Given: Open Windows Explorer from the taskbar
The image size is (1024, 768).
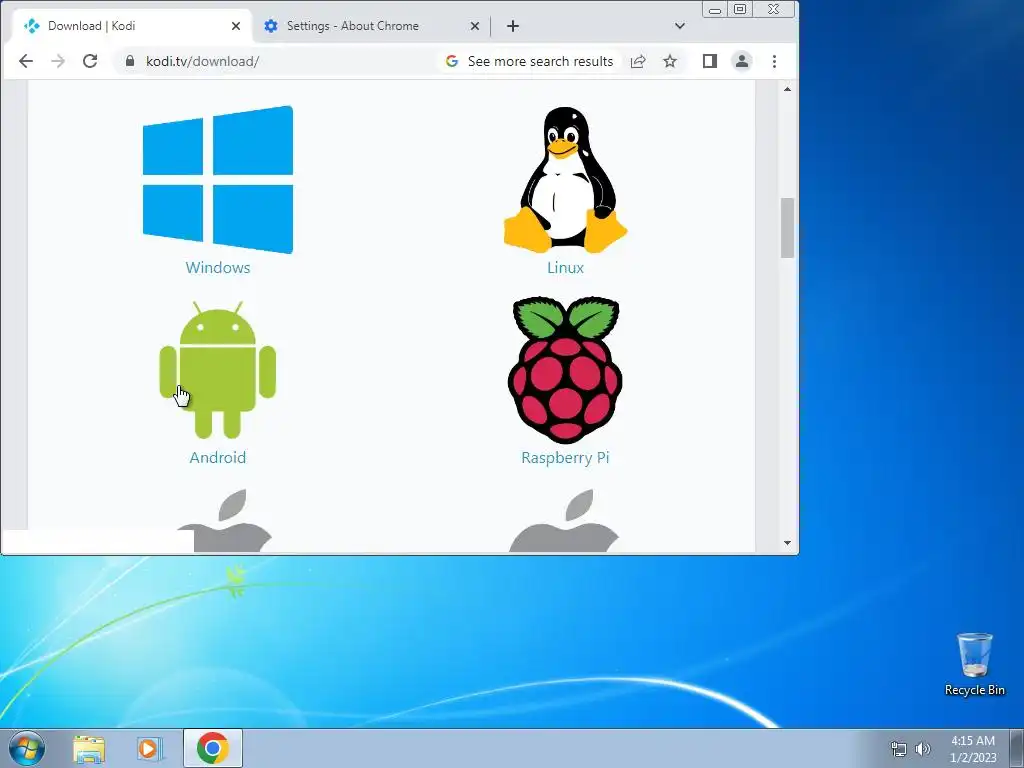Looking at the screenshot, I should pyautogui.click(x=89, y=748).
